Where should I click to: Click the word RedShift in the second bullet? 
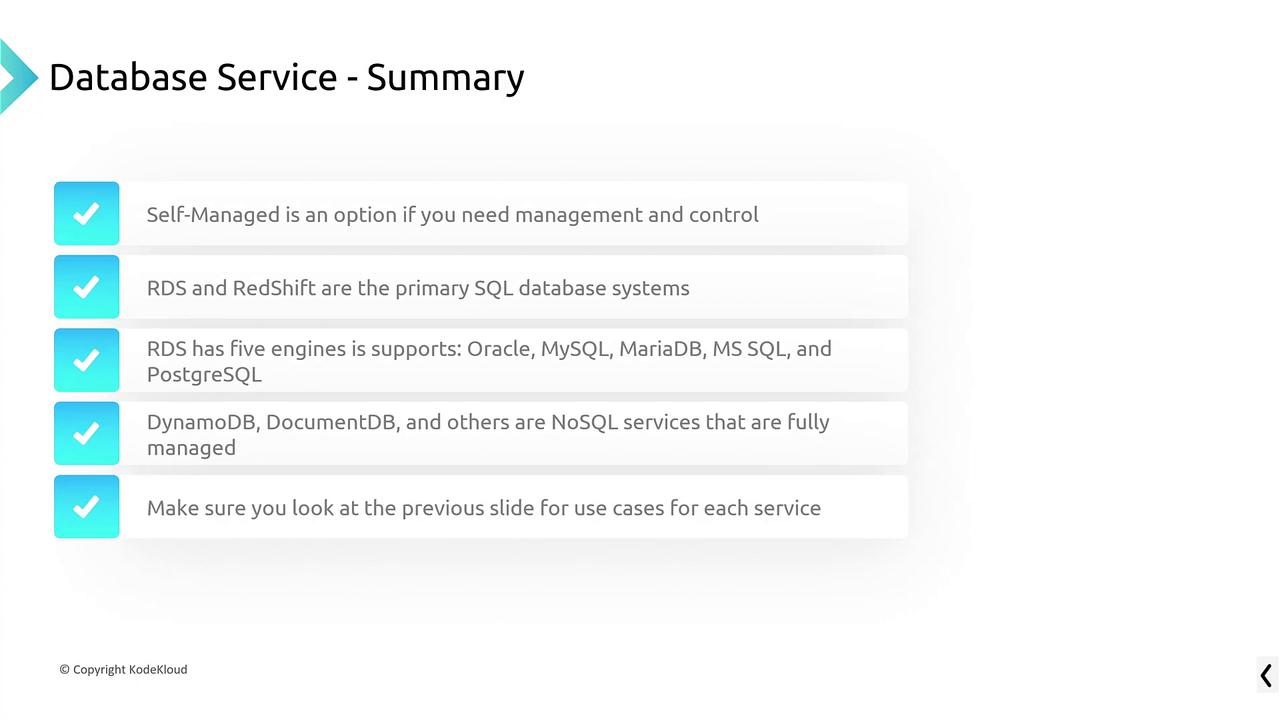274,288
